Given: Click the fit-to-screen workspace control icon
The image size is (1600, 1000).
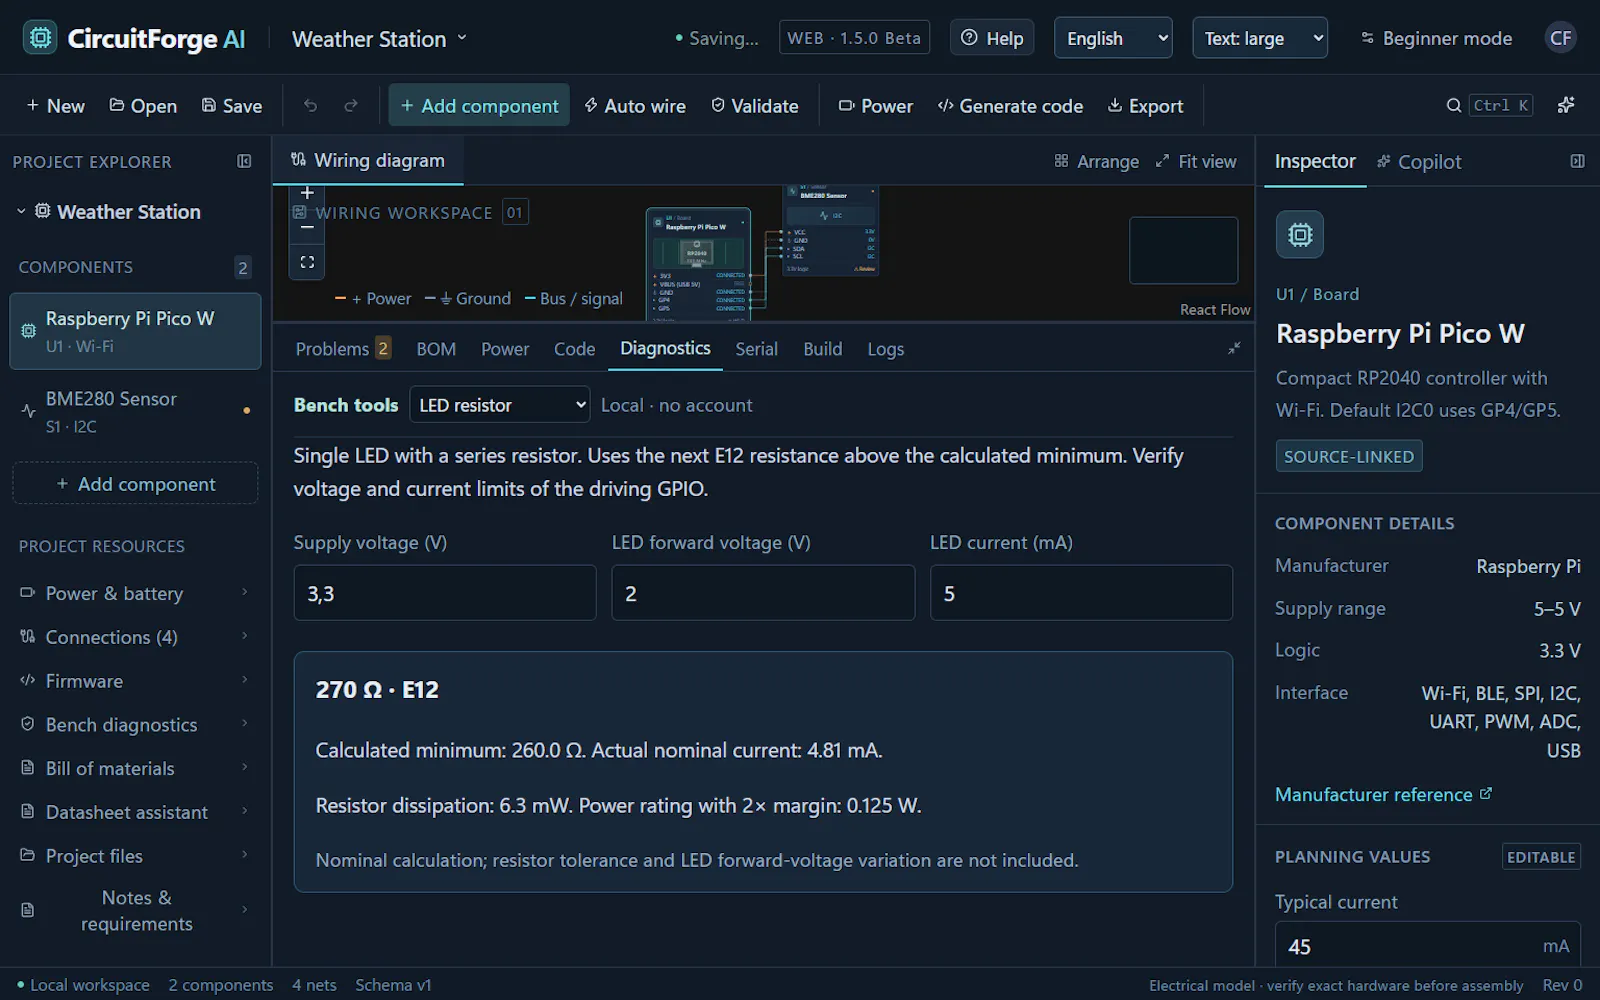Looking at the screenshot, I should pyautogui.click(x=307, y=262).
